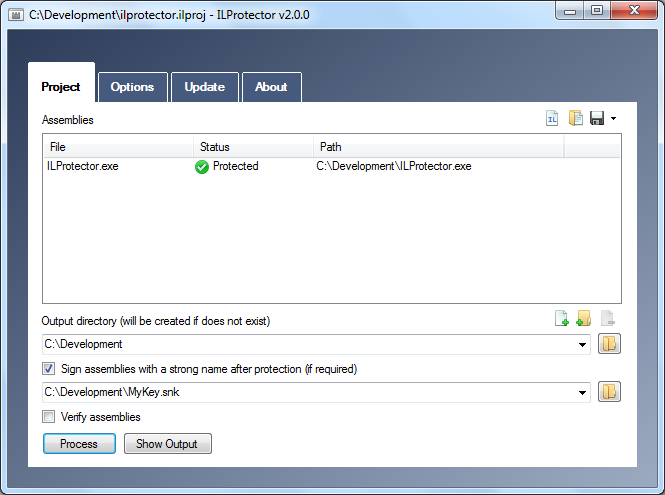Click the Show Output button
This screenshot has height=495, width=665.
pyautogui.click(x=168, y=444)
